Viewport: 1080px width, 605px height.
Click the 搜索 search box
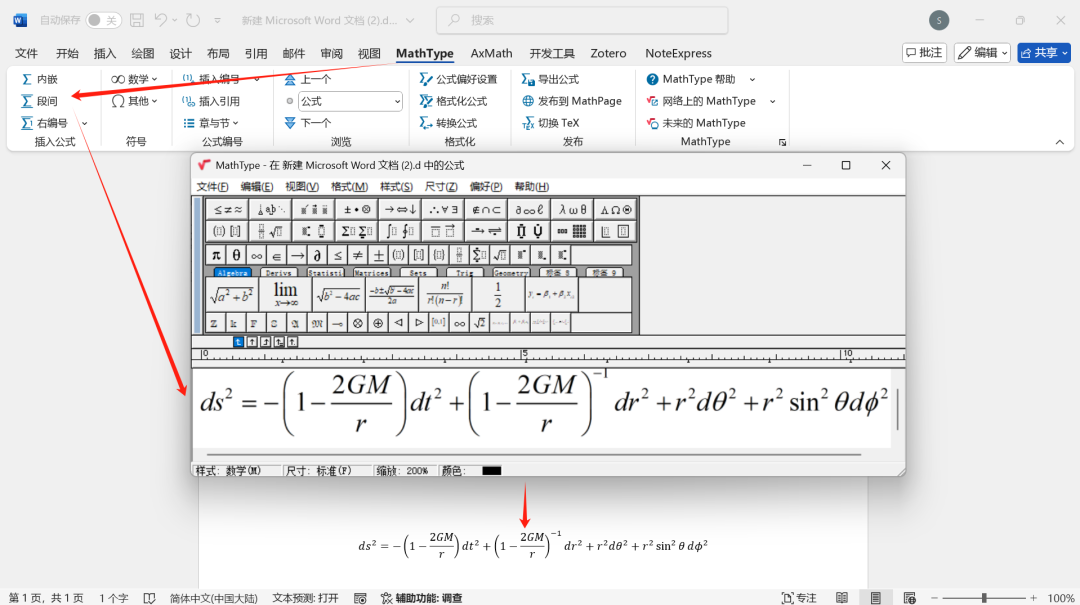pos(582,20)
